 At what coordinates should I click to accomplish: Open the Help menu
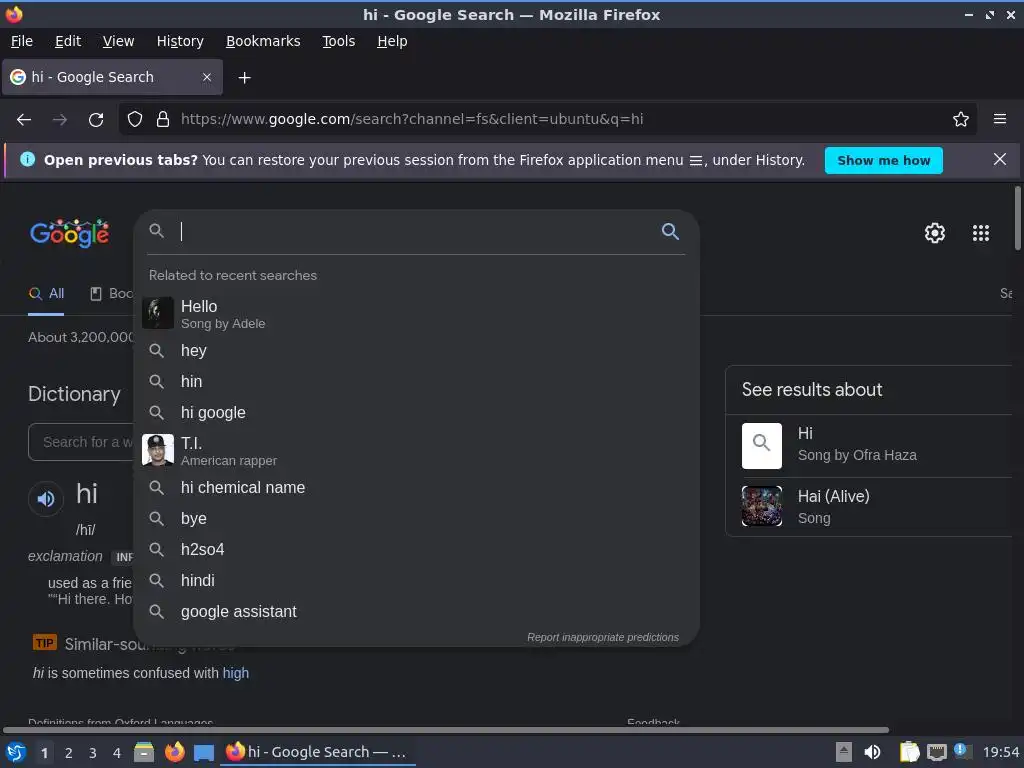[392, 41]
